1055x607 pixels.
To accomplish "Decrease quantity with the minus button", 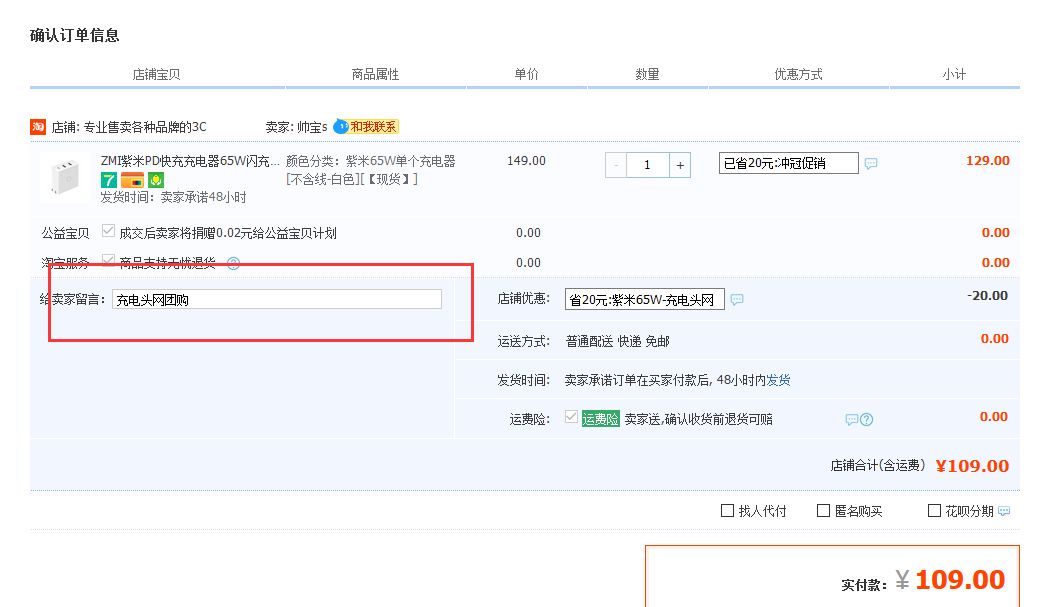I will tap(616, 165).
